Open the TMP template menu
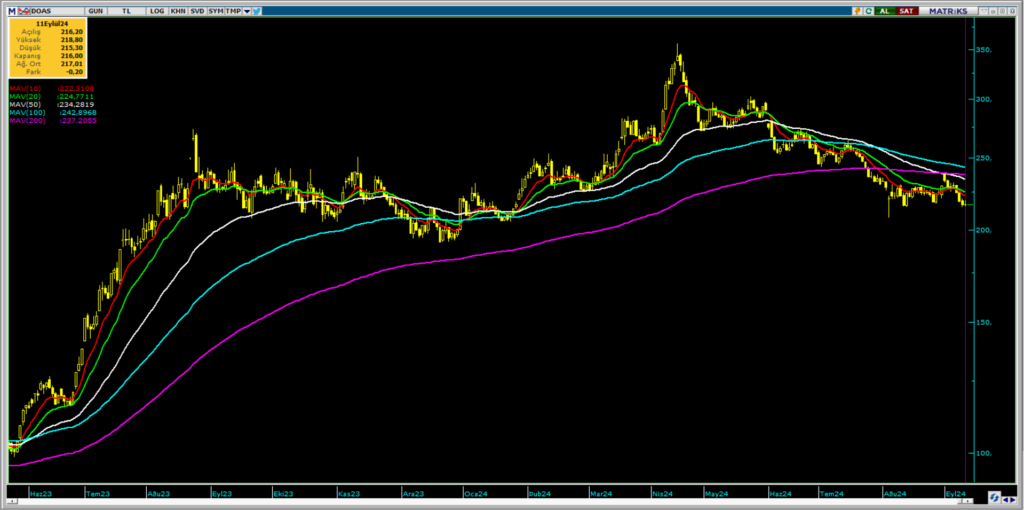This screenshot has width=1024, height=510. point(232,10)
